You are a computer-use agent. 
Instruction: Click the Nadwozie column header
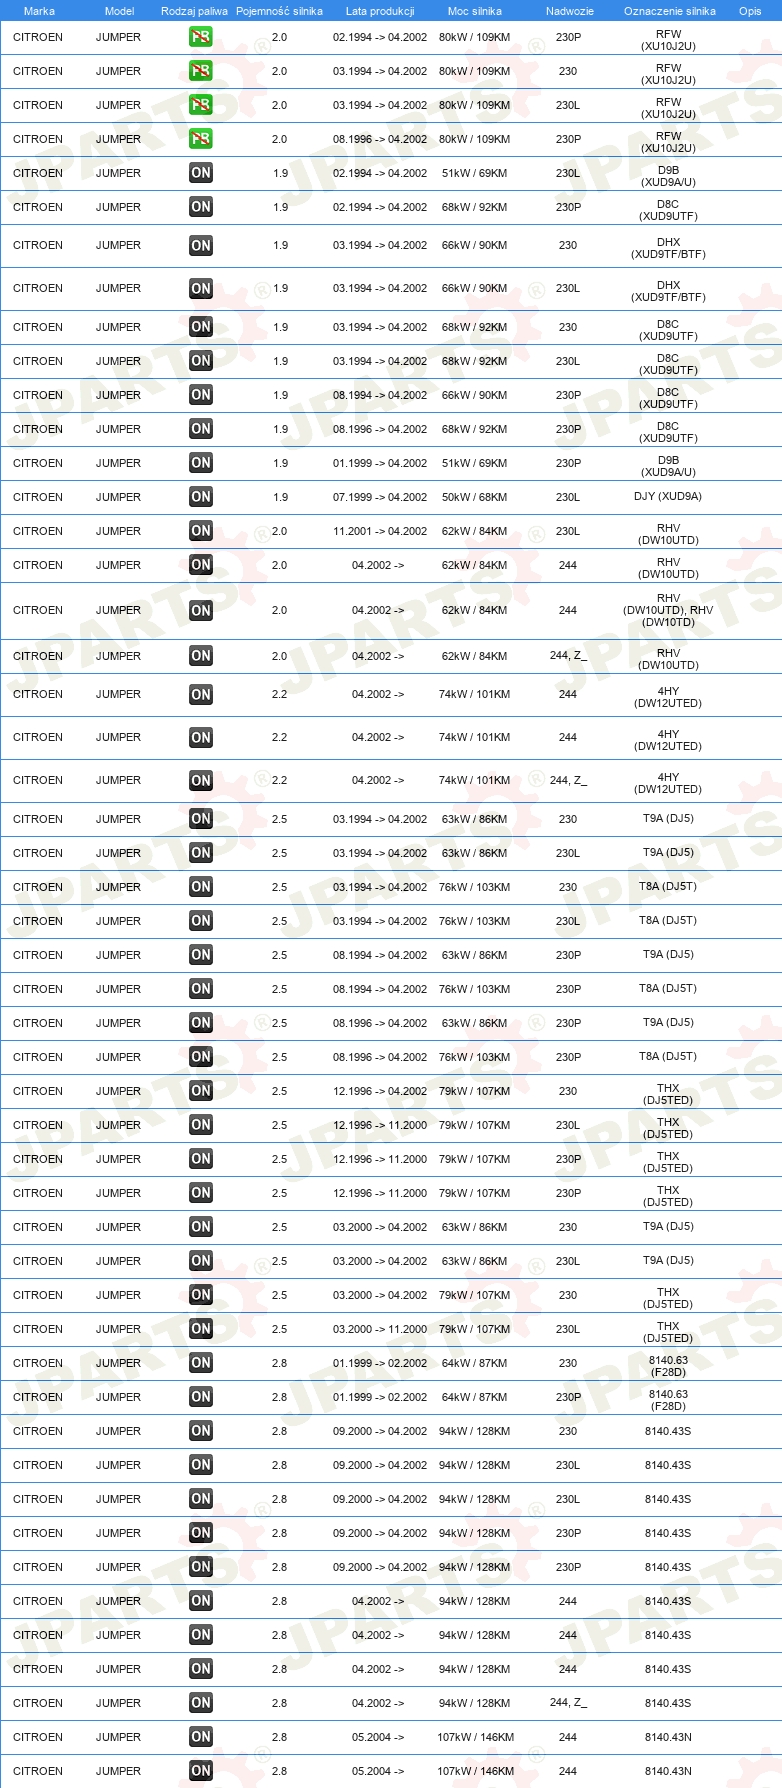point(570,11)
